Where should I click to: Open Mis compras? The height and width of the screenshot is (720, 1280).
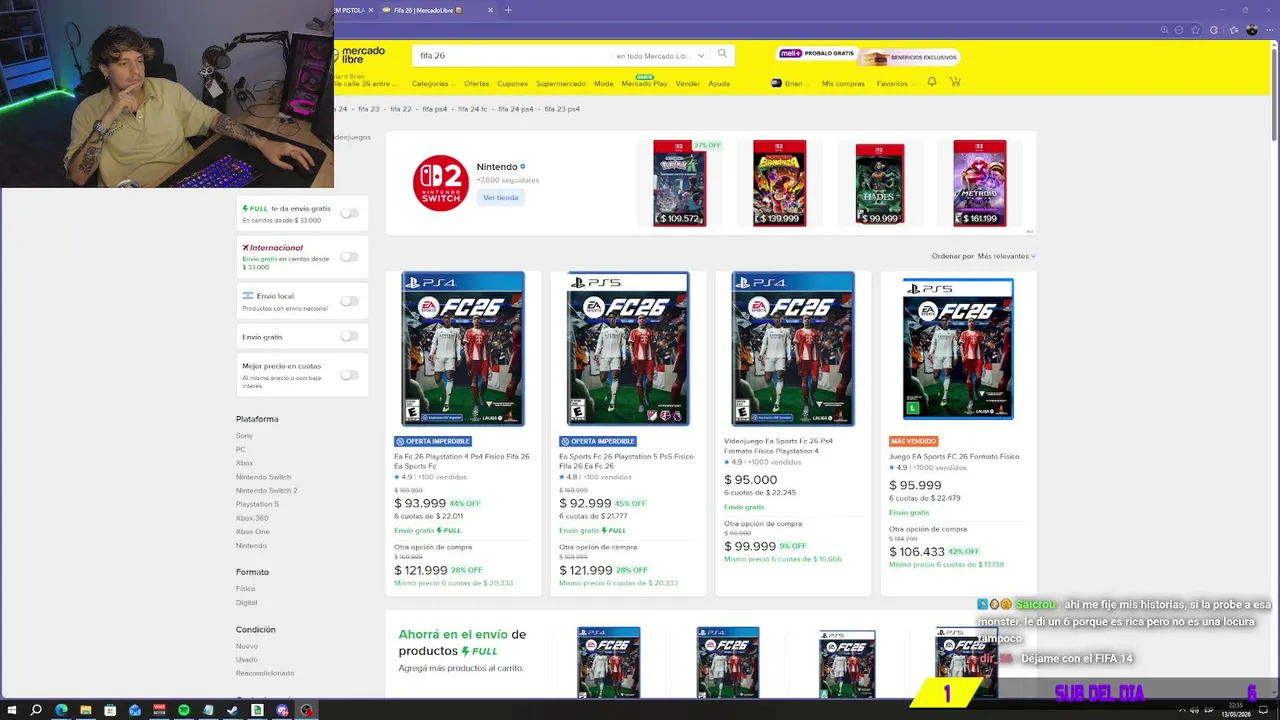point(843,84)
